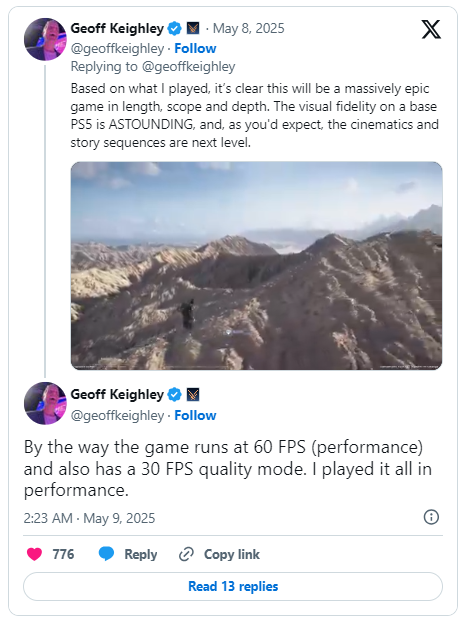This screenshot has width=467, height=621.
Task: Open the Replying to @geoffkeighley mention
Action: coord(188,67)
